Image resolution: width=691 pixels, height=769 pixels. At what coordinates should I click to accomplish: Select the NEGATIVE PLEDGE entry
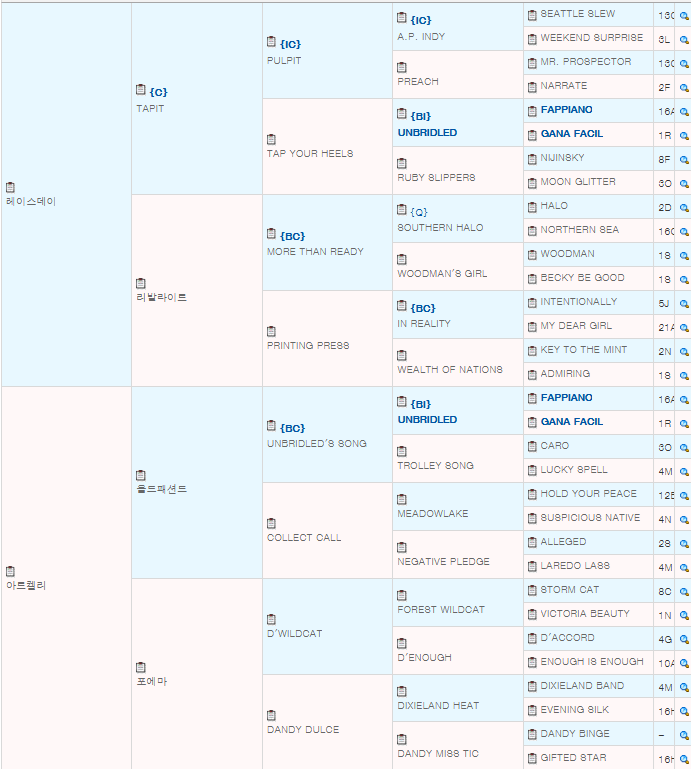(443, 562)
